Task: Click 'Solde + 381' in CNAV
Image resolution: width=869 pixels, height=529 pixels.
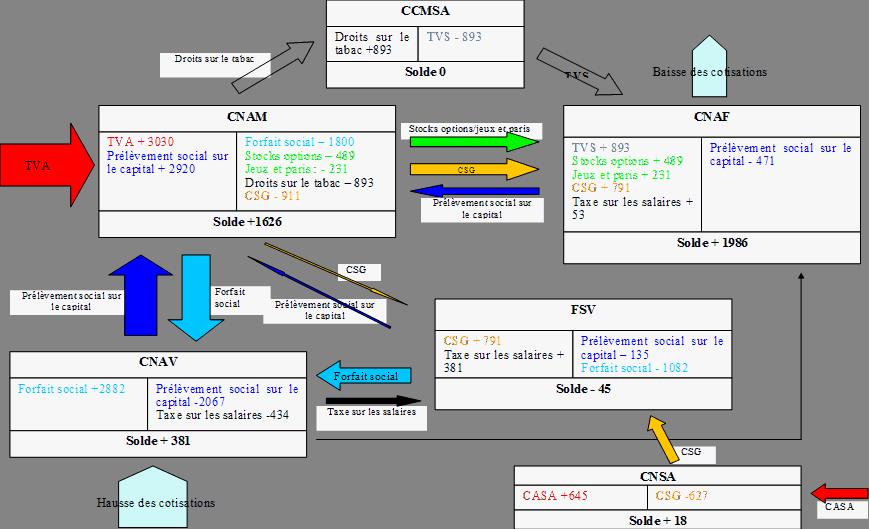Action: 158,441
